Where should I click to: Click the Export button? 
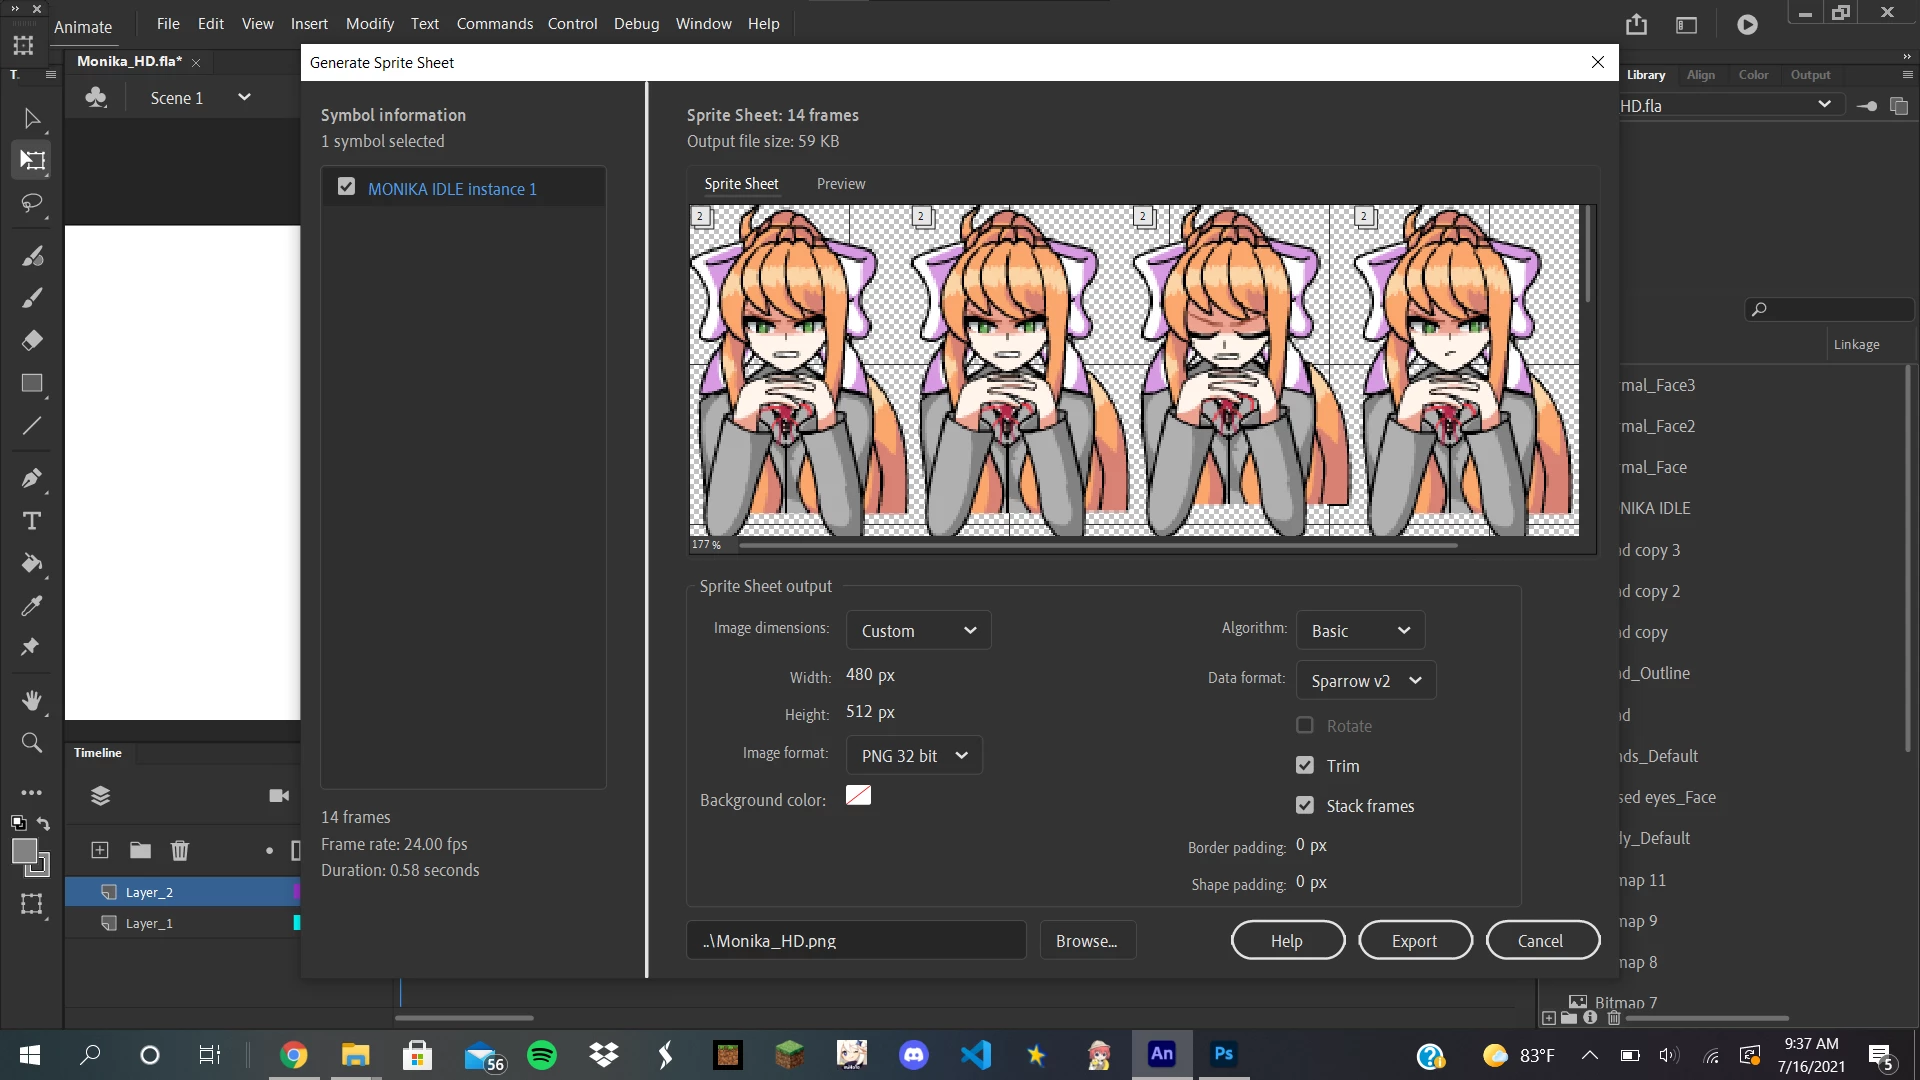(x=1414, y=941)
